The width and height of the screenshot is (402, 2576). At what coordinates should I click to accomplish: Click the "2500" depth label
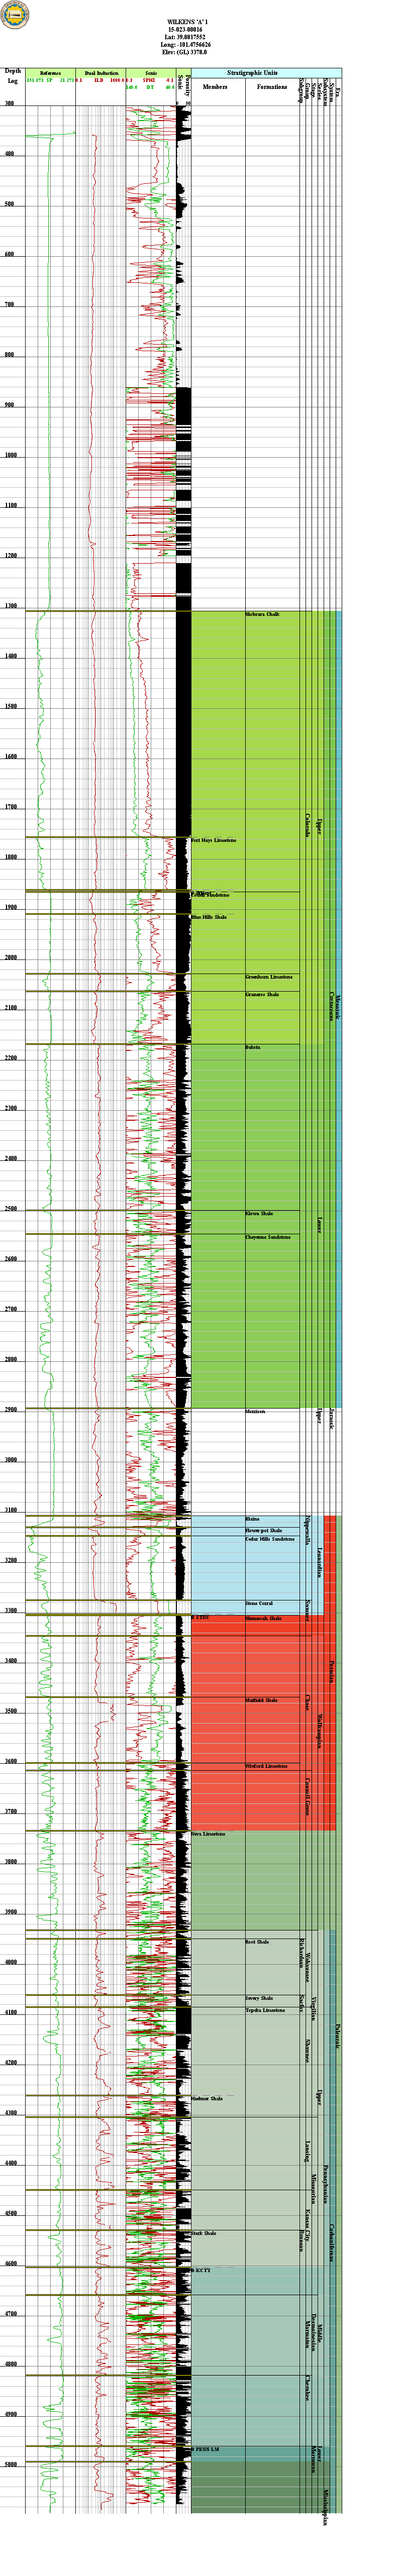(11, 1208)
